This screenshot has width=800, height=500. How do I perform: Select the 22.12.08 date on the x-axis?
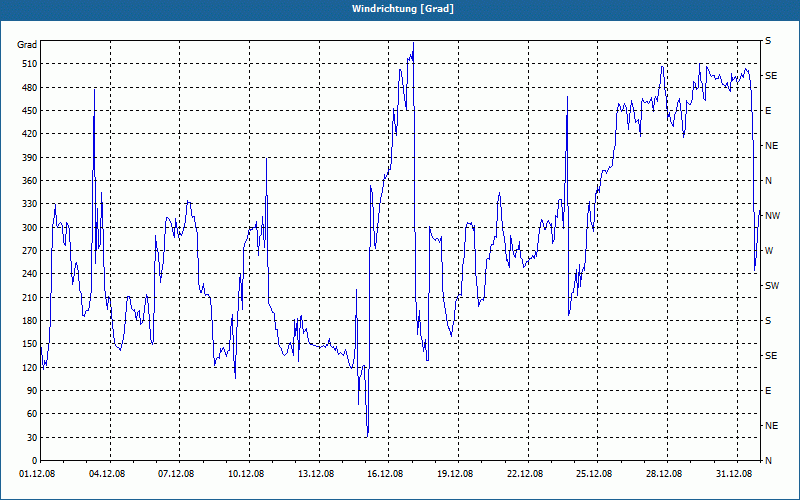pyautogui.click(x=524, y=474)
